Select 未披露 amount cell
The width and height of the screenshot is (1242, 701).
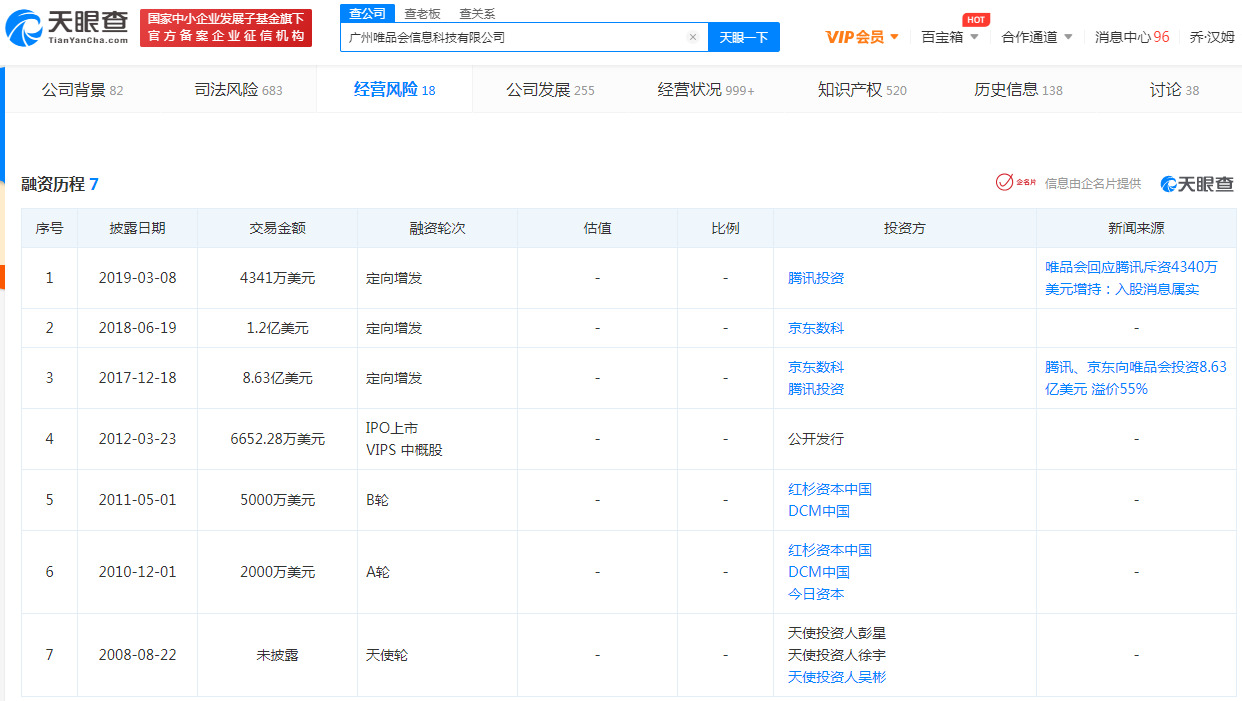tap(278, 655)
